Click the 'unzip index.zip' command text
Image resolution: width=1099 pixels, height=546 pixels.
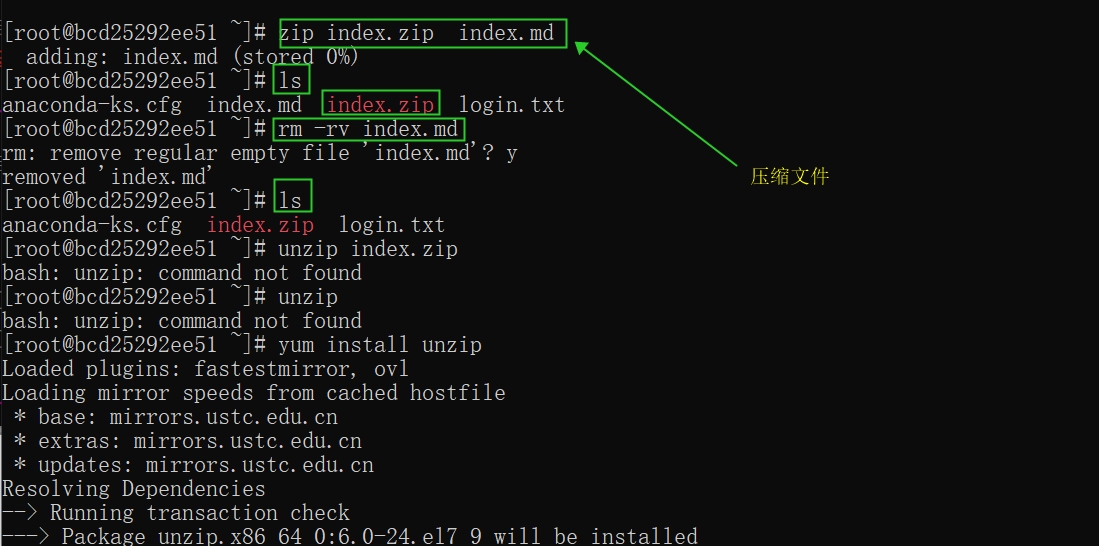(x=368, y=249)
